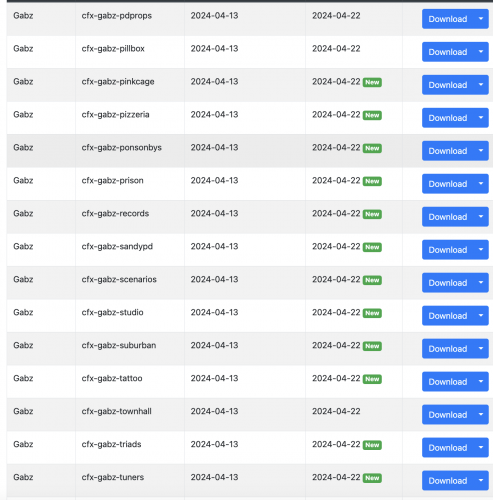
Task: Download the cfx-gabz-sandypd asset
Action: click(x=447, y=250)
